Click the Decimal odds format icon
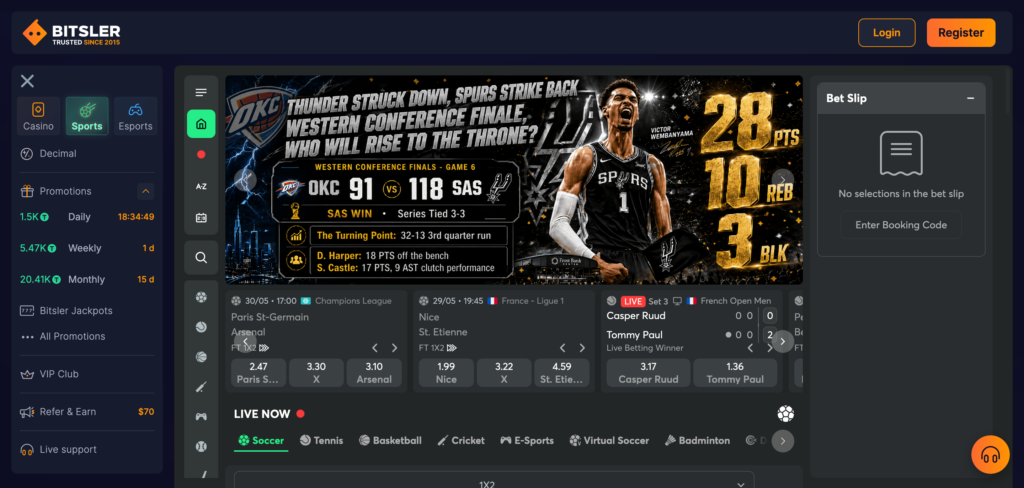The width and height of the screenshot is (1024, 488). coord(27,154)
